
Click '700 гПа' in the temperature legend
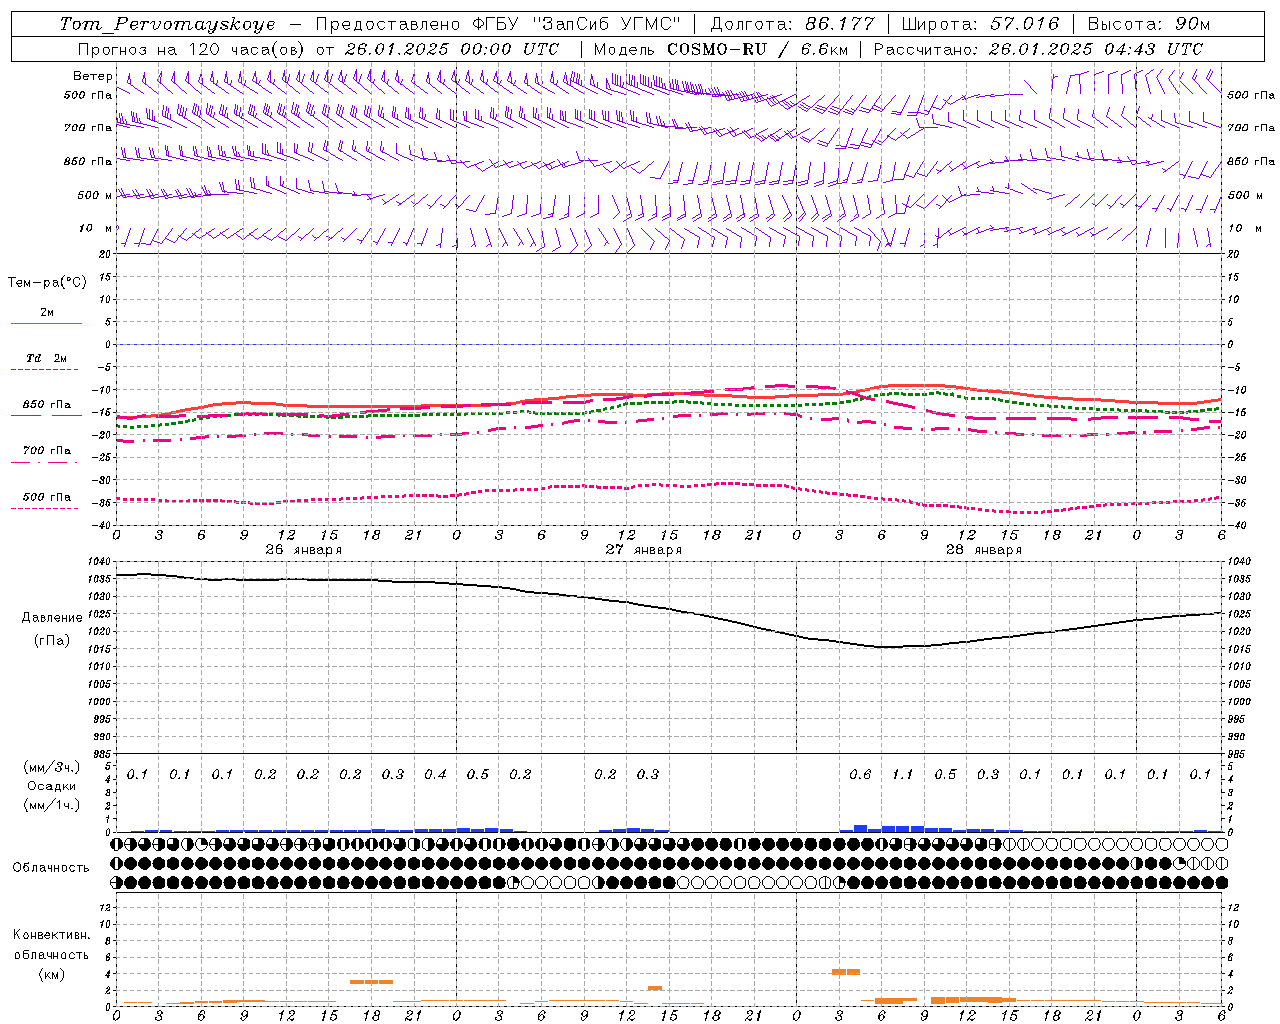47,451
